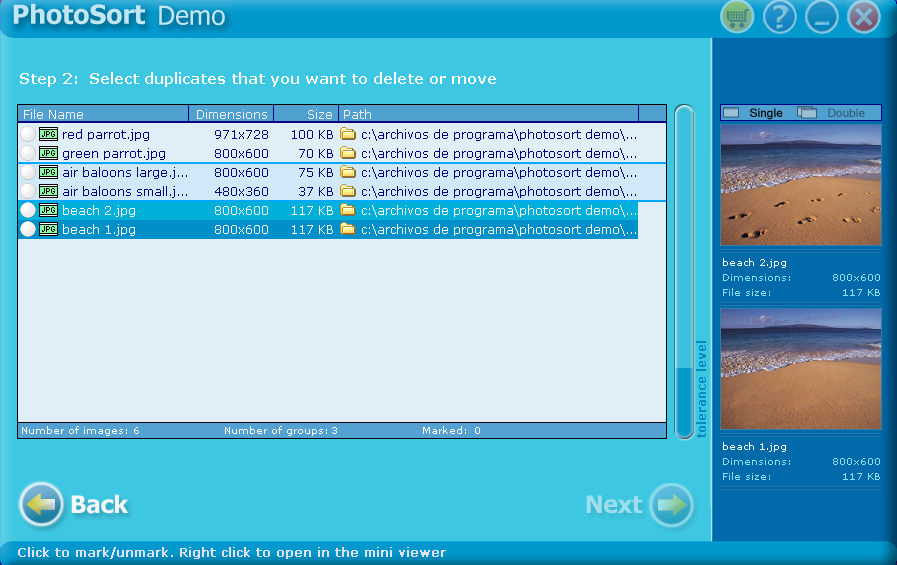897x565 pixels.
Task: Sort by Path column header
Action: coord(489,114)
